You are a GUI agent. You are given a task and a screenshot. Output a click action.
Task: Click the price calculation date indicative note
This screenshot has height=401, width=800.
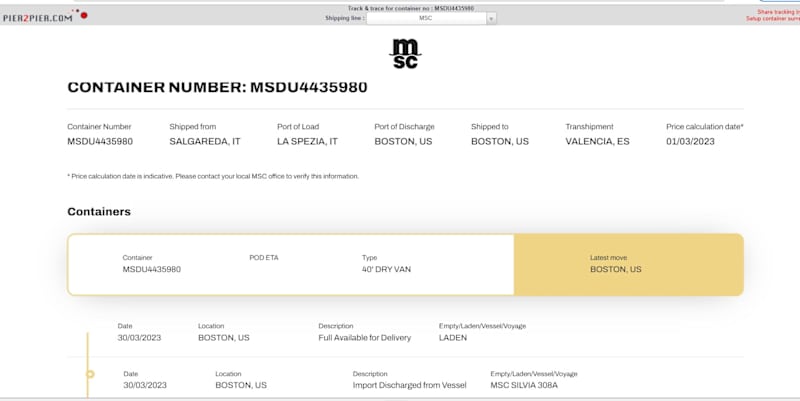tap(213, 176)
